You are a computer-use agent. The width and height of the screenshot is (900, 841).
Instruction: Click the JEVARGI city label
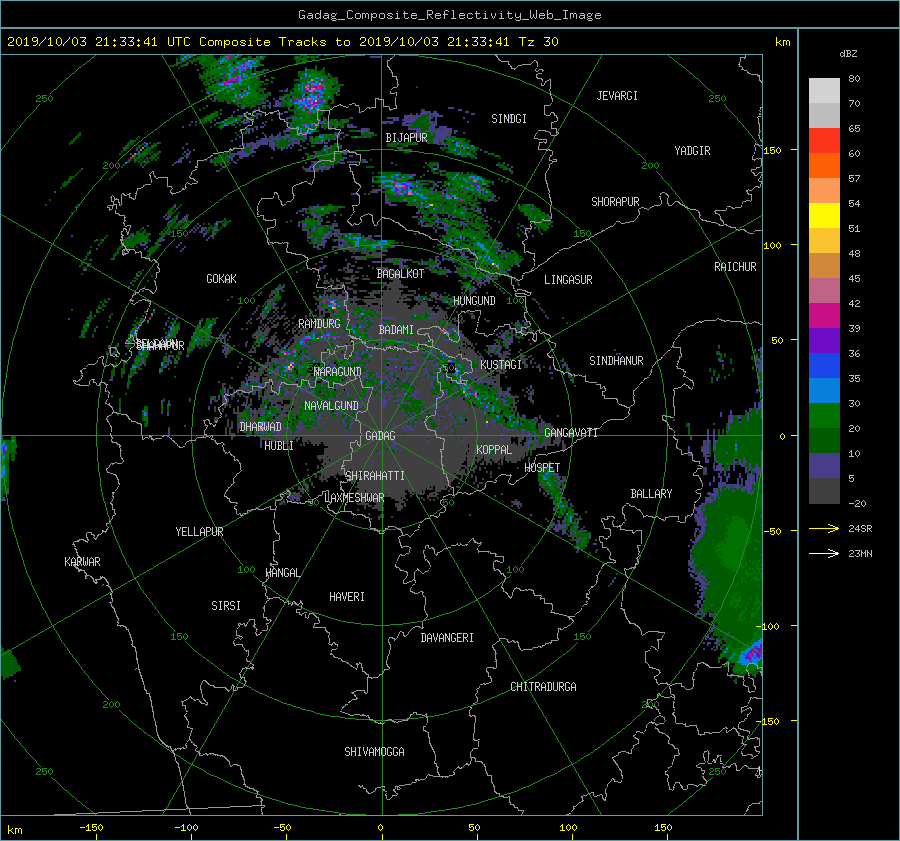pyautogui.click(x=617, y=96)
